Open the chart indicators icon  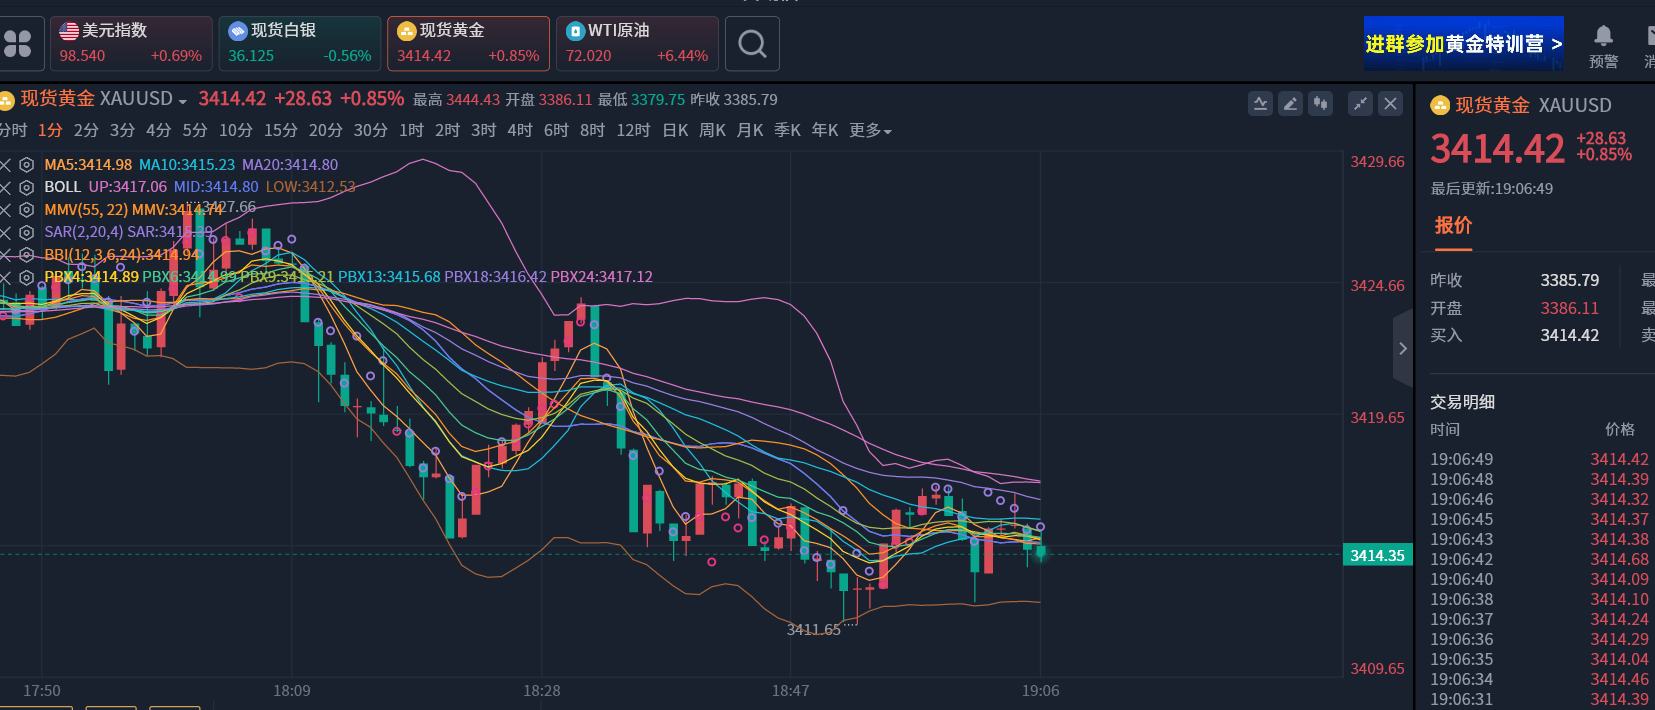[1261, 103]
